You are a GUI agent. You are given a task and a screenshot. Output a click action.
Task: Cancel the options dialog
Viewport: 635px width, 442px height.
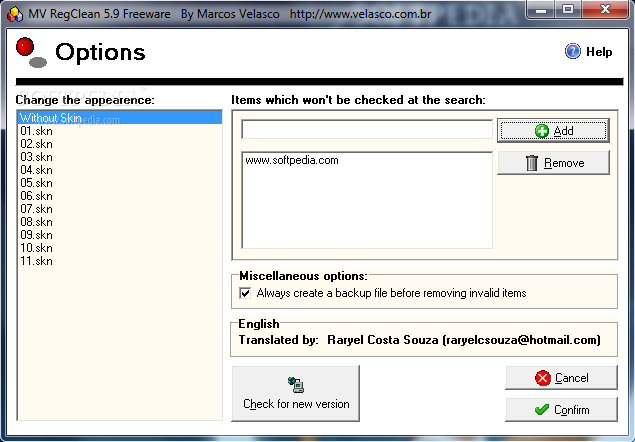[561, 378]
